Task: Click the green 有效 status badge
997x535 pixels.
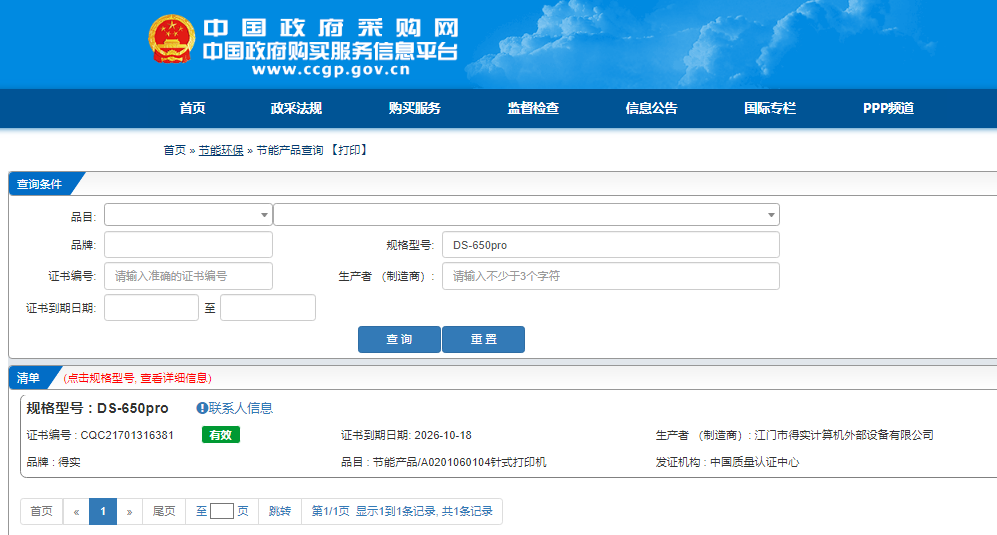Action: (221, 435)
